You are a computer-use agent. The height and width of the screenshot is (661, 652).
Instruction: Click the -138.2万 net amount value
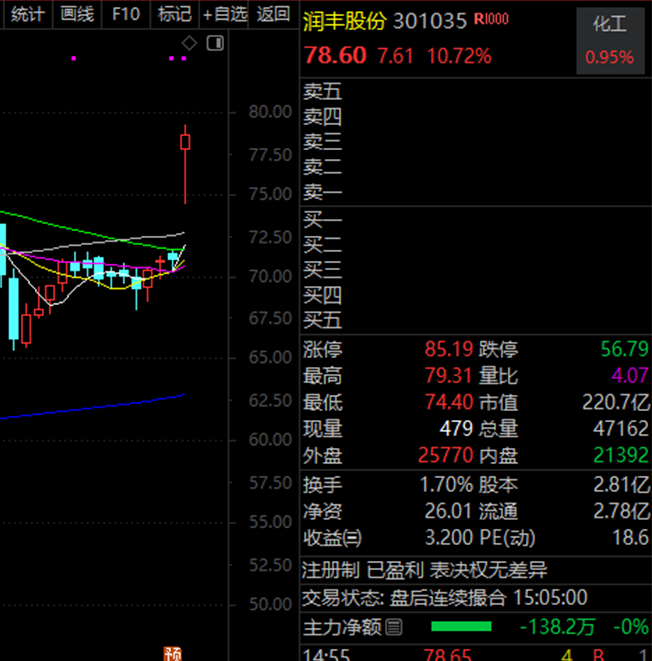pyautogui.click(x=557, y=627)
